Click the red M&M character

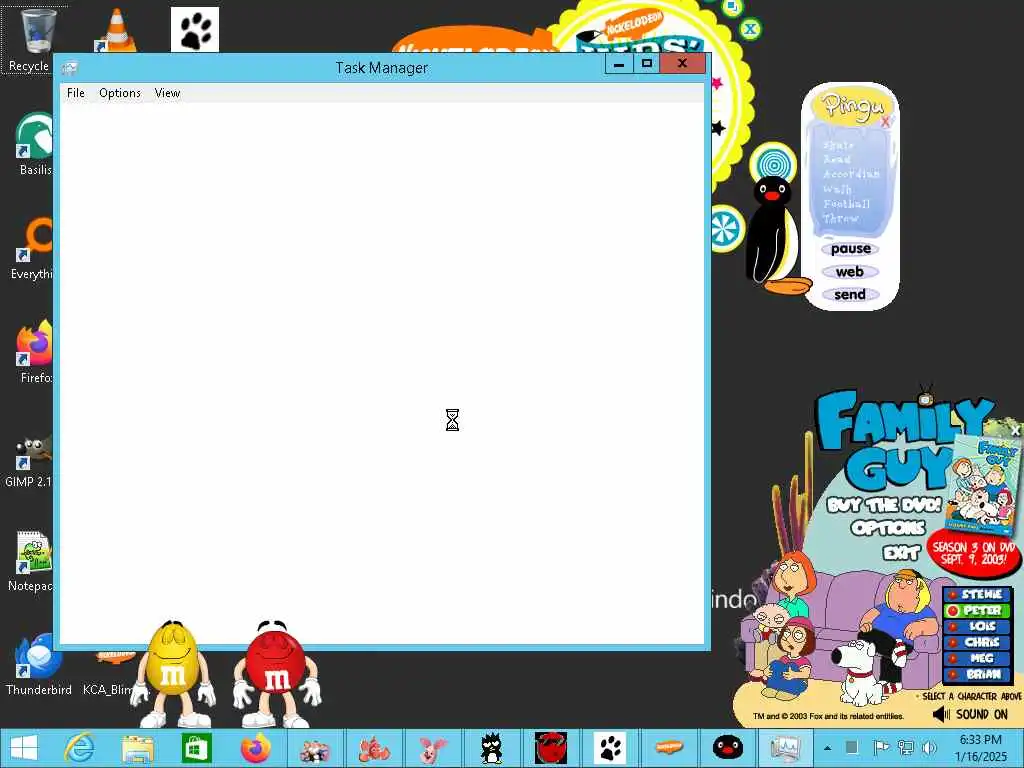(276, 673)
